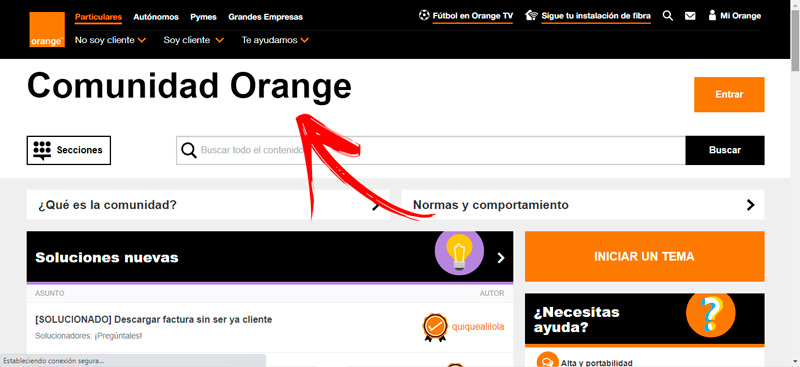Image resolution: width=800 pixels, height=367 pixels.
Task: Click the chat bubble icon beside Alta y portabilidad
Action: click(x=547, y=361)
